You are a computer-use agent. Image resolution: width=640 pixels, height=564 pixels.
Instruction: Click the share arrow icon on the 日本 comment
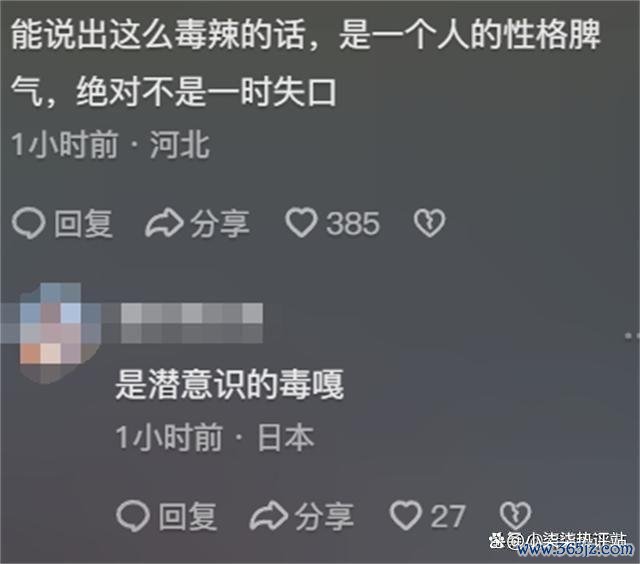pyautogui.click(x=269, y=516)
